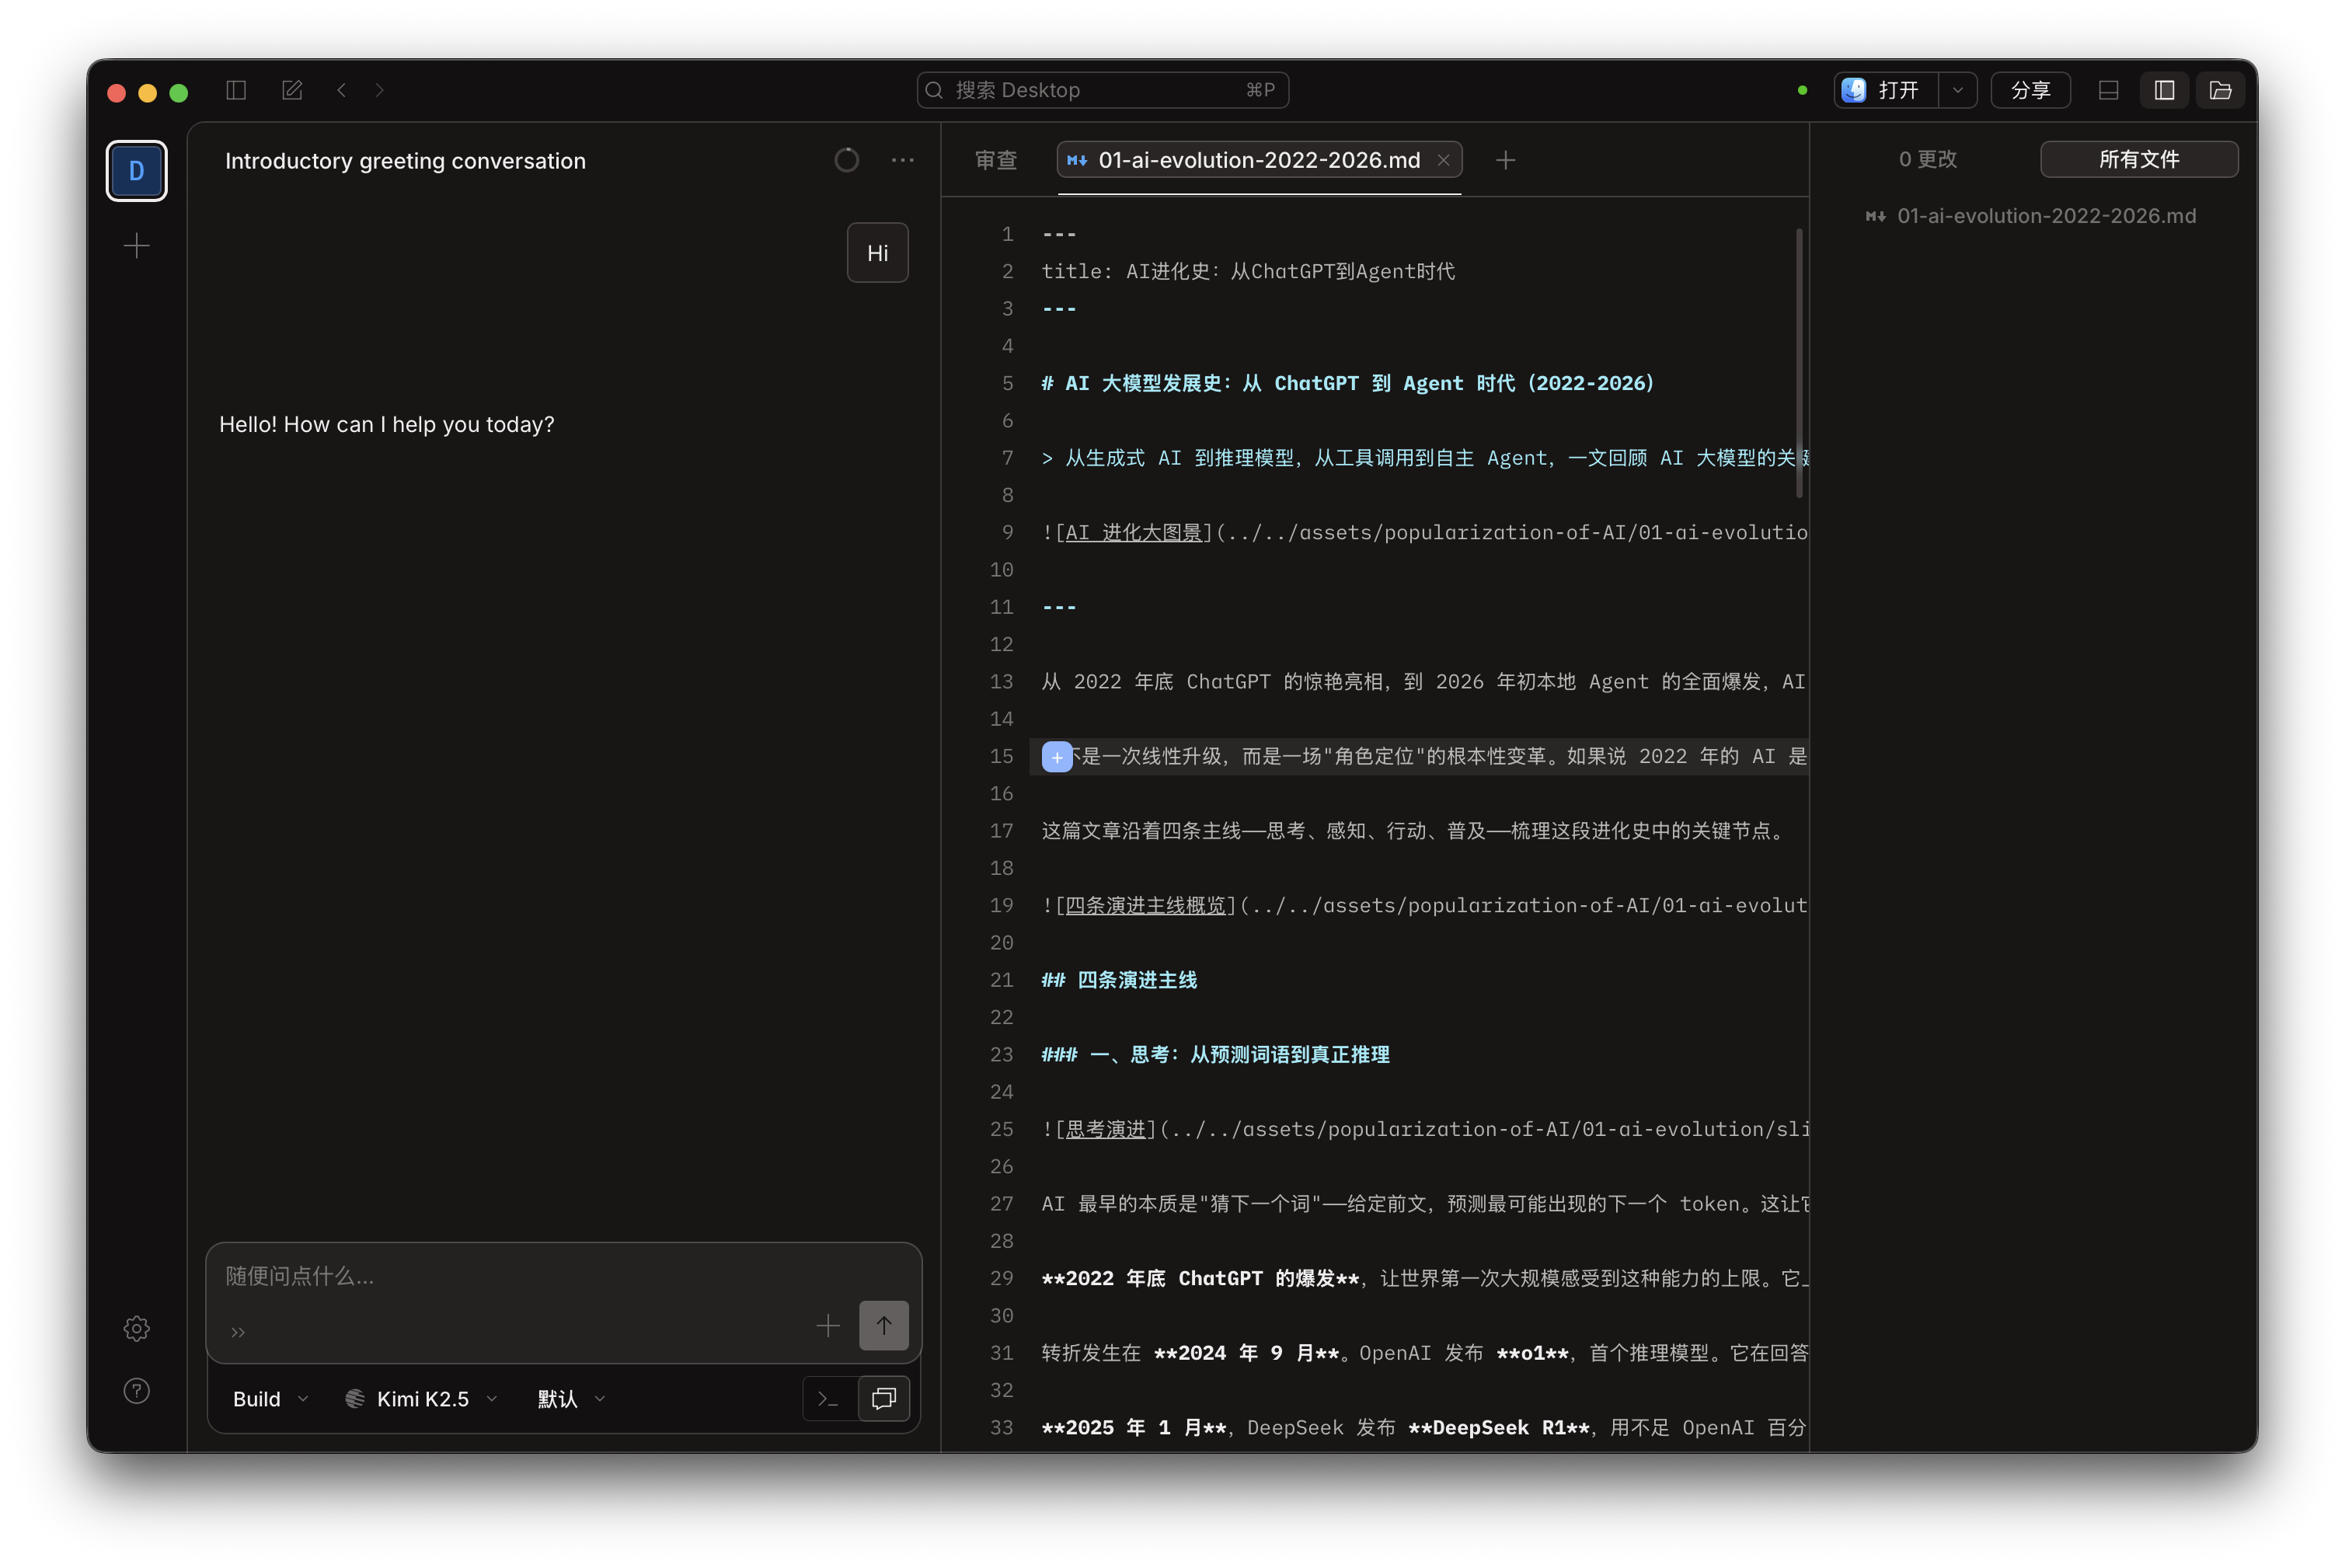
Task: Toggle terminal mode with the >_ icon
Action: (x=828, y=1398)
